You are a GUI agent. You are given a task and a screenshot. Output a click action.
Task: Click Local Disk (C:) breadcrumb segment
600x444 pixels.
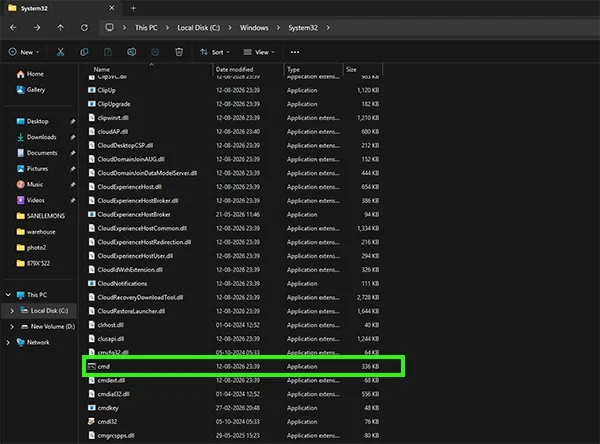(199, 28)
